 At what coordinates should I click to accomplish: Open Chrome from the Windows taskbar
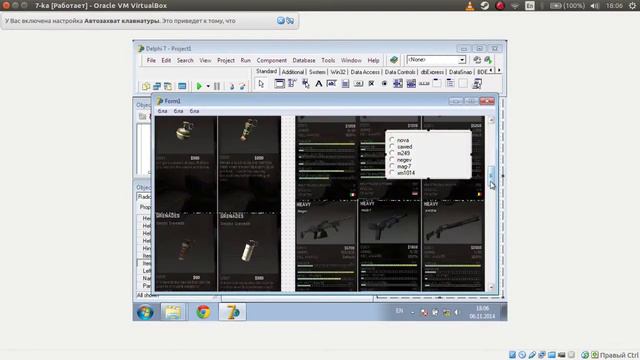pyautogui.click(x=203, y=312)
